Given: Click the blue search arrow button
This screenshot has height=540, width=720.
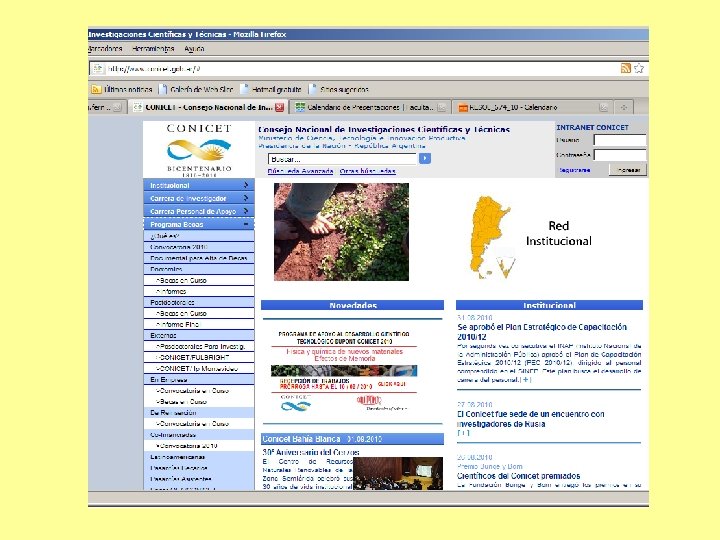Looking at the screenshot, I should (425, 158).
